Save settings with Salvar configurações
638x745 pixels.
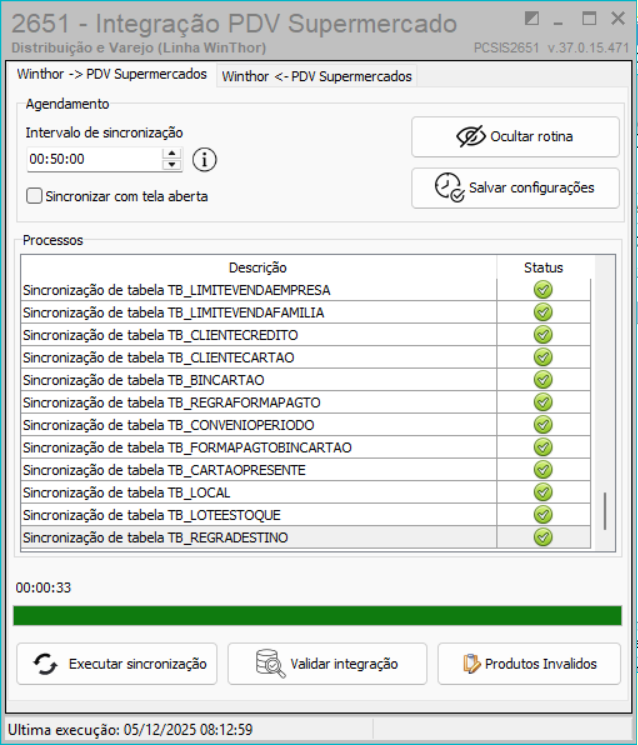[515, 188]
